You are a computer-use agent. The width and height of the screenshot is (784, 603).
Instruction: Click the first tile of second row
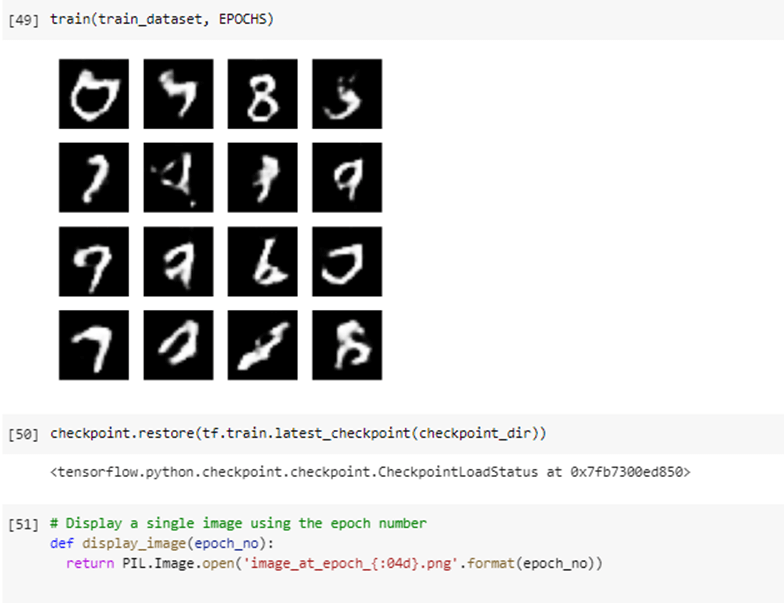(x=94, y=178)
